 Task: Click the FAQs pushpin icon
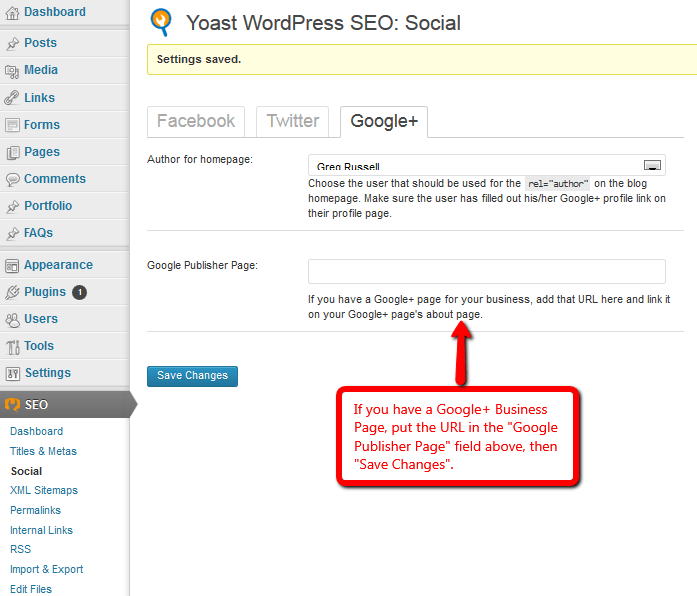click(x=12, y=233)
